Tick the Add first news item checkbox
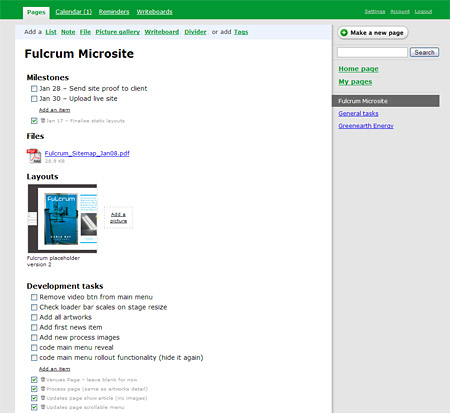The height and width of the screenshot is (413, 450). pos(34,327)
